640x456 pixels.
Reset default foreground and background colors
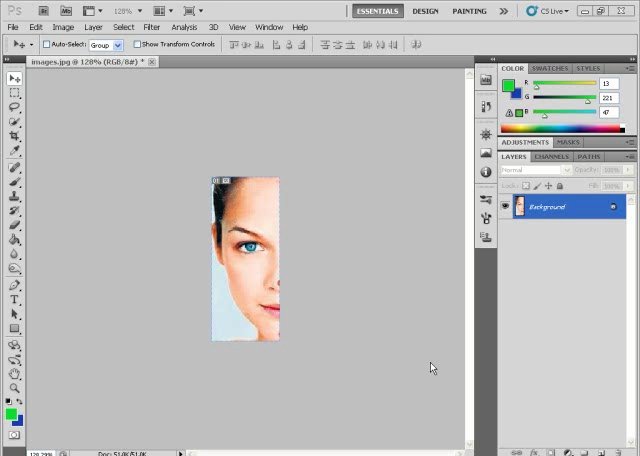point(9,402)
